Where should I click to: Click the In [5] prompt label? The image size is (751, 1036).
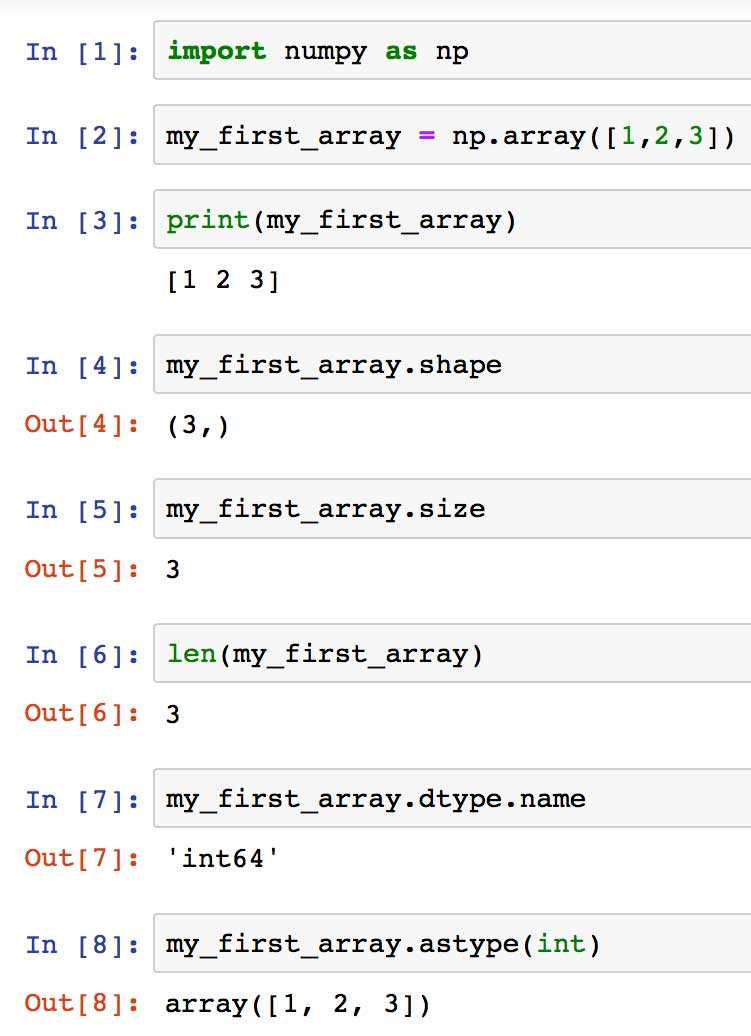click(x=82, y=509)
